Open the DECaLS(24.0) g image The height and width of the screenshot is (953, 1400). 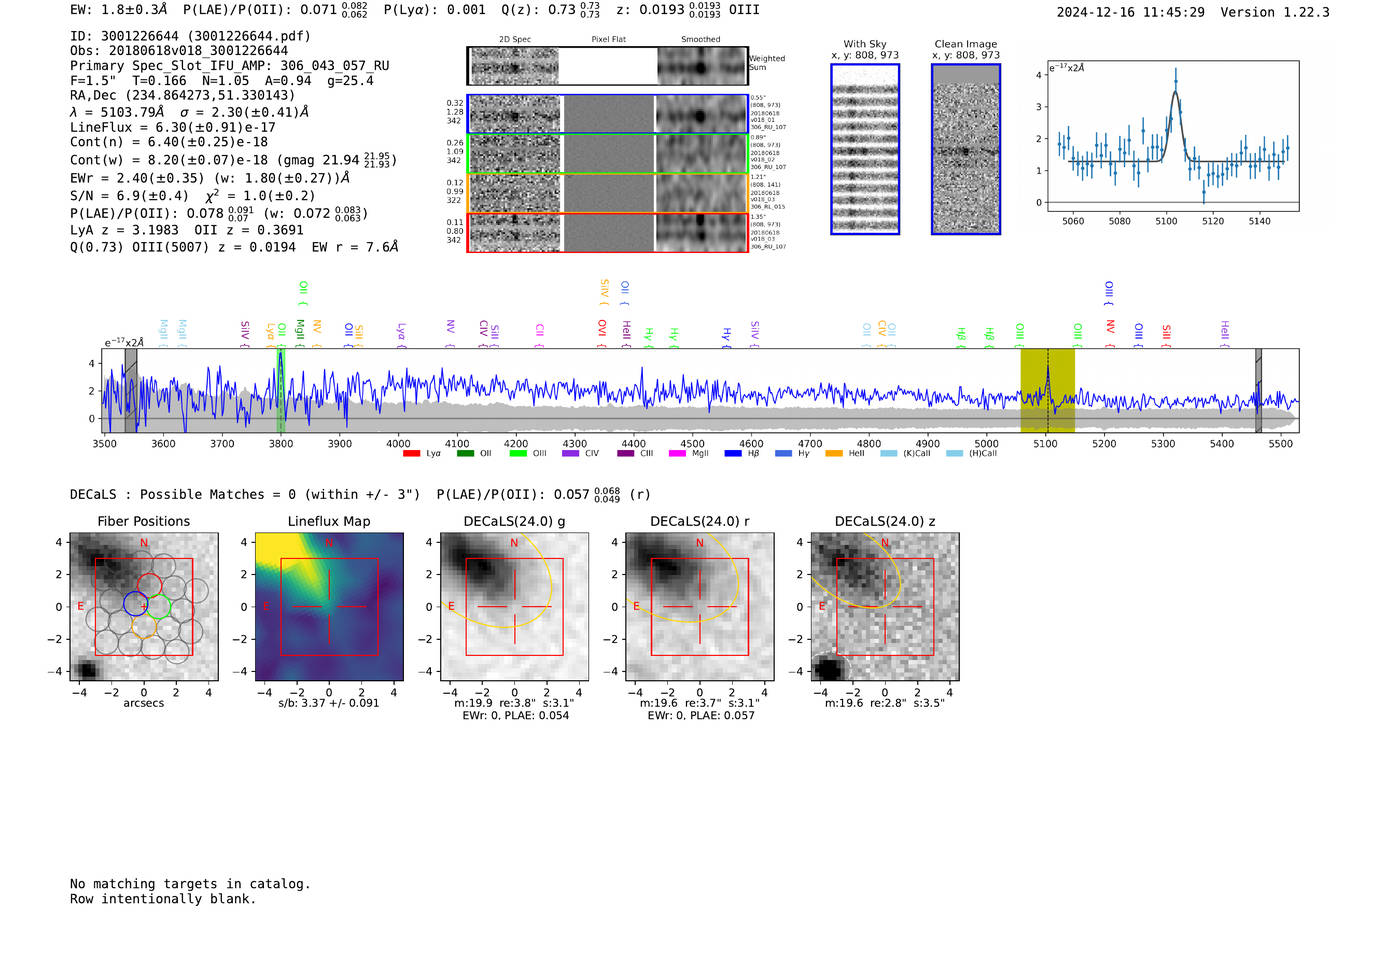[x=514, y=607]
